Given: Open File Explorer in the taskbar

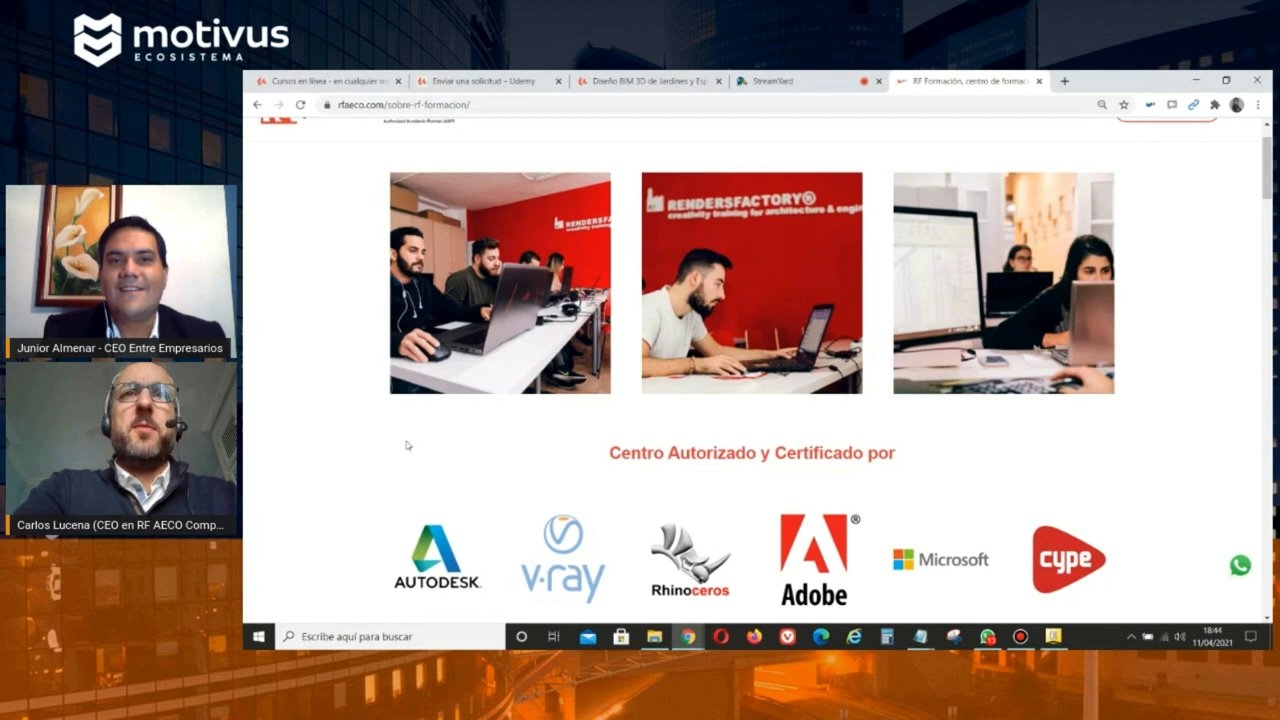Looking at the screenshot, I should click(x=654, y=637).
